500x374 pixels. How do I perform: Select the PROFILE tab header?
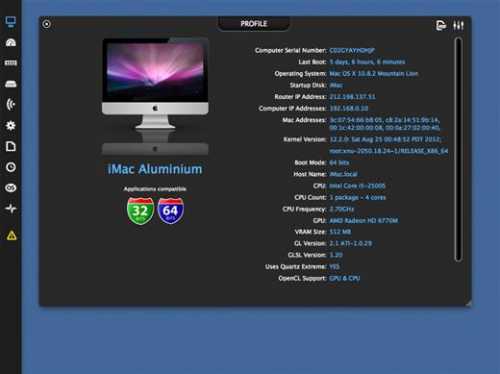pyautogui.click(x=254, y=24)
